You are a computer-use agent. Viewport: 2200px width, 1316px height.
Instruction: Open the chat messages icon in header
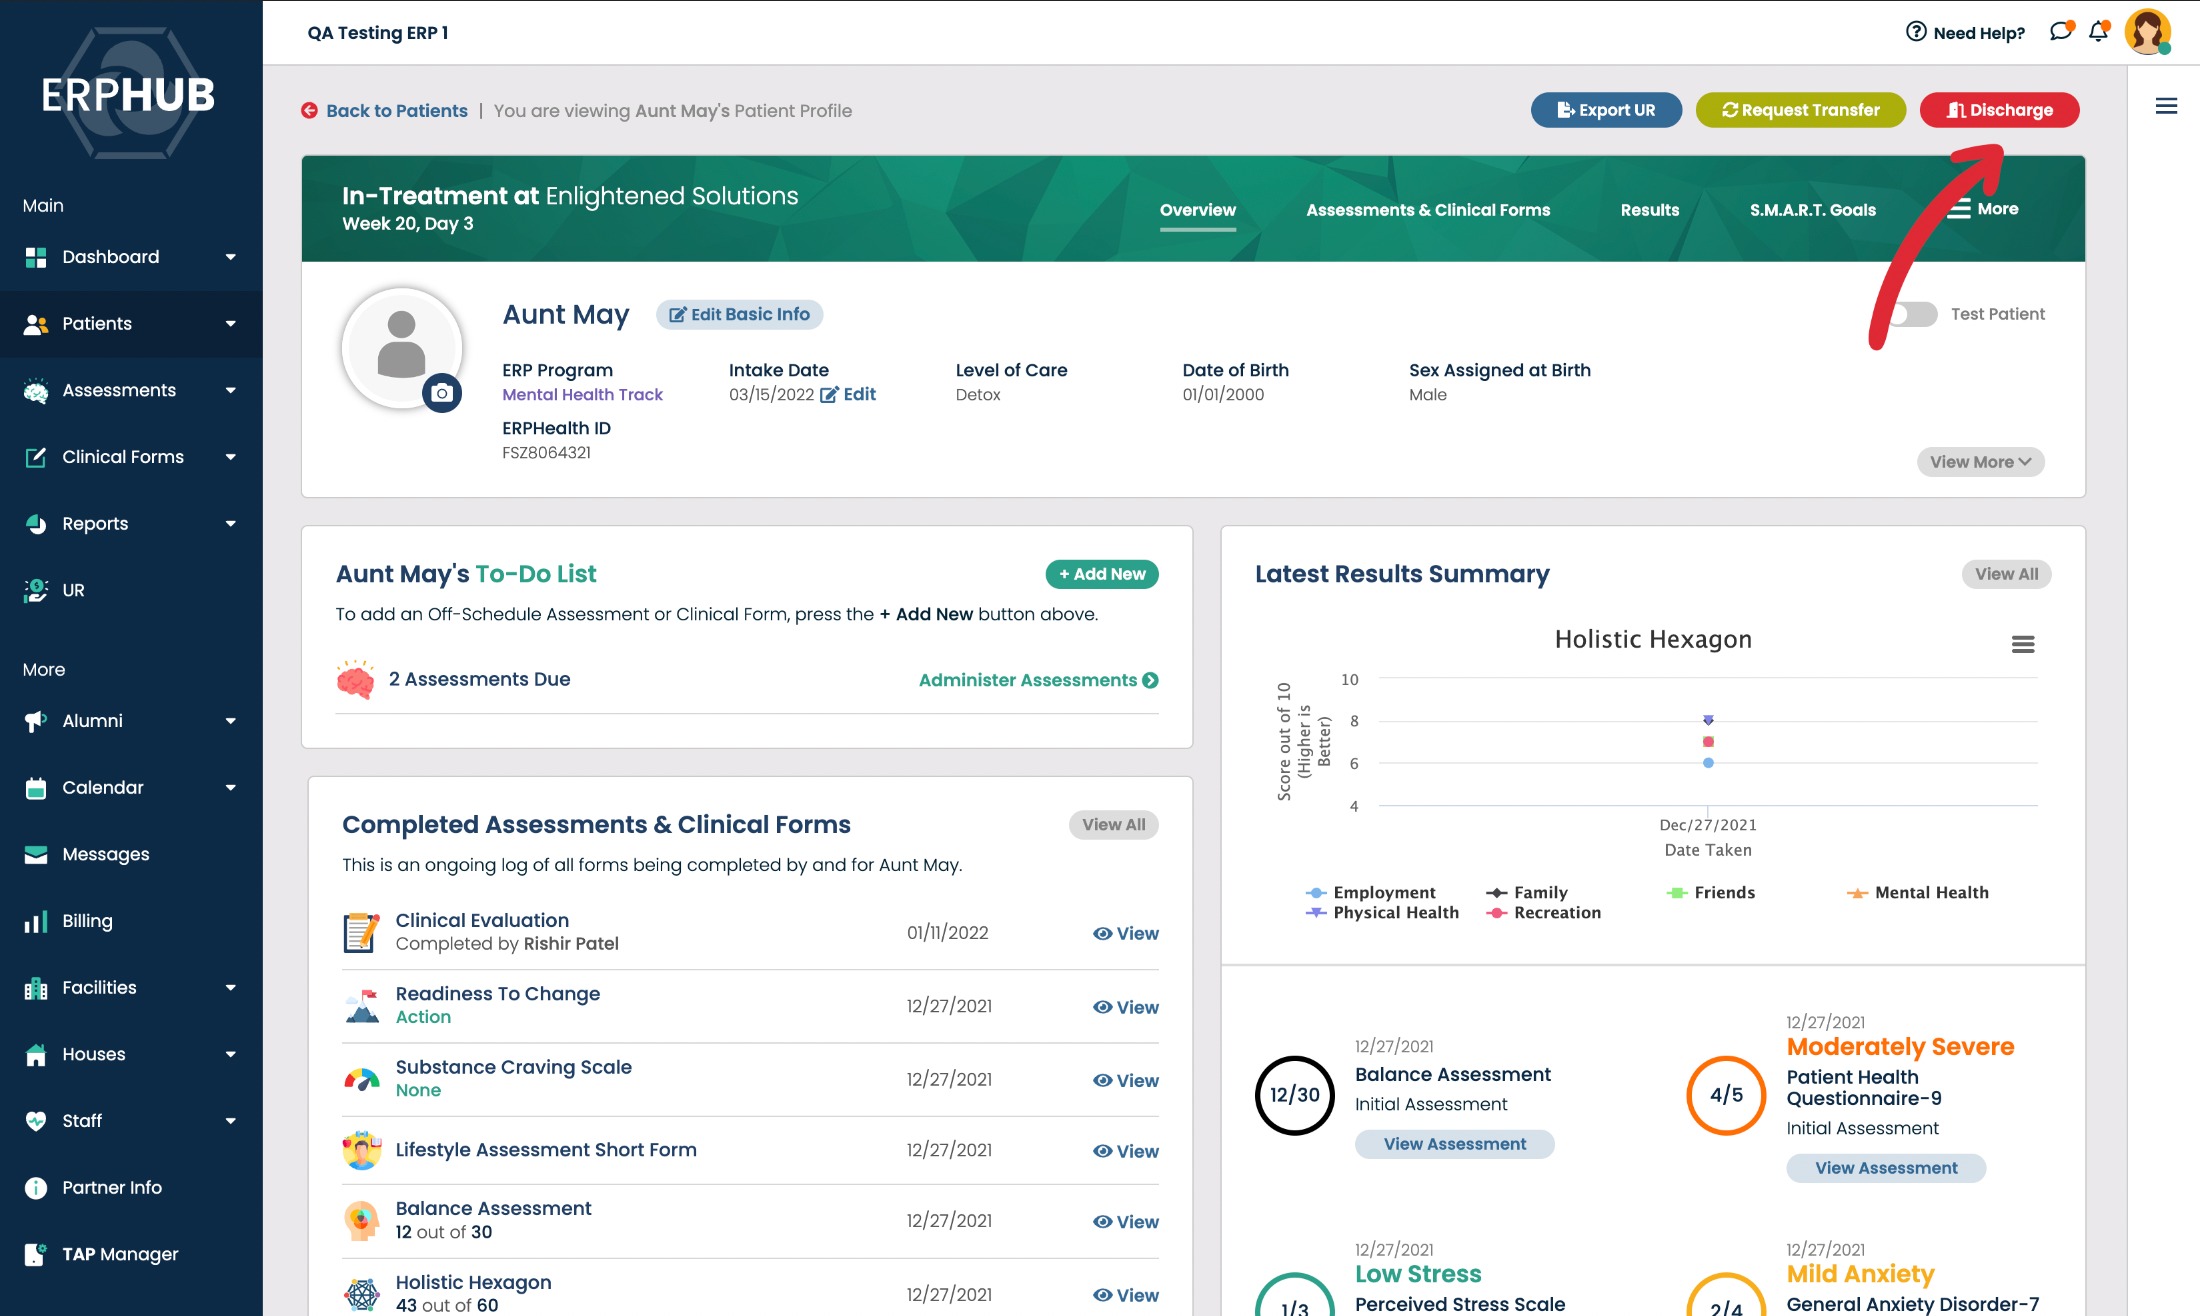pos(2060,32)
